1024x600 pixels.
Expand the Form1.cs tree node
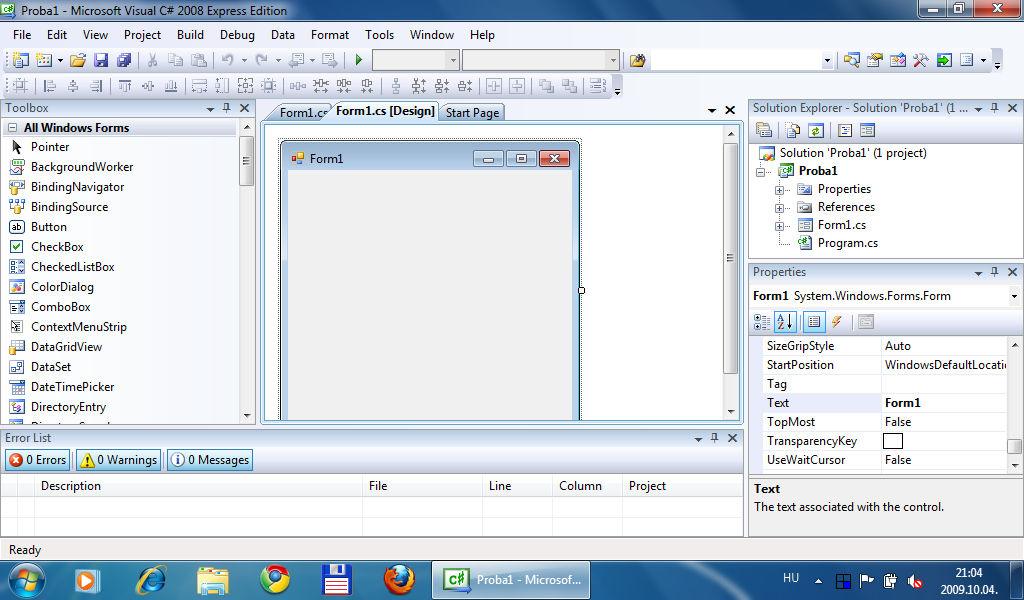[779, 226]
